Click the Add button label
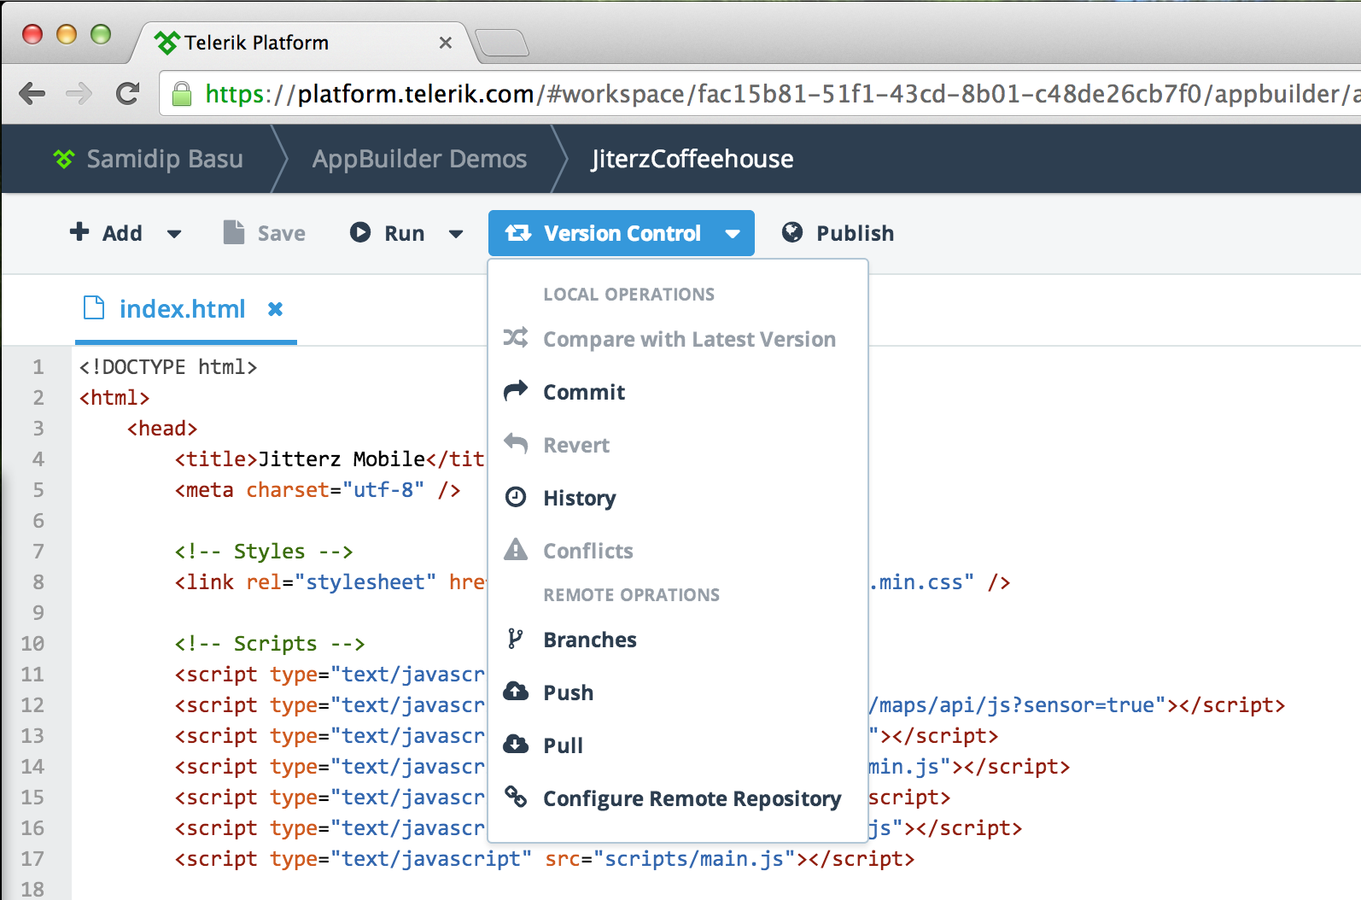1361x900 pixels. point(122,233)
